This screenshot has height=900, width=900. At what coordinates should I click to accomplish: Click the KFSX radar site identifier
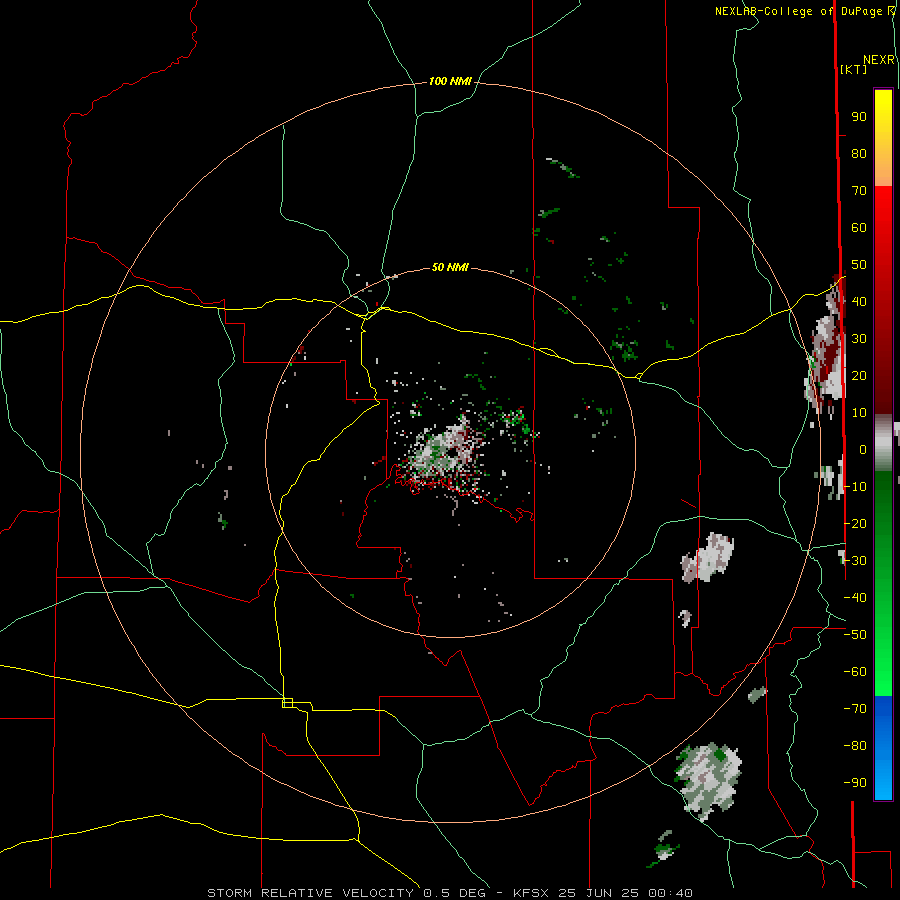click(x=532, y=893)
